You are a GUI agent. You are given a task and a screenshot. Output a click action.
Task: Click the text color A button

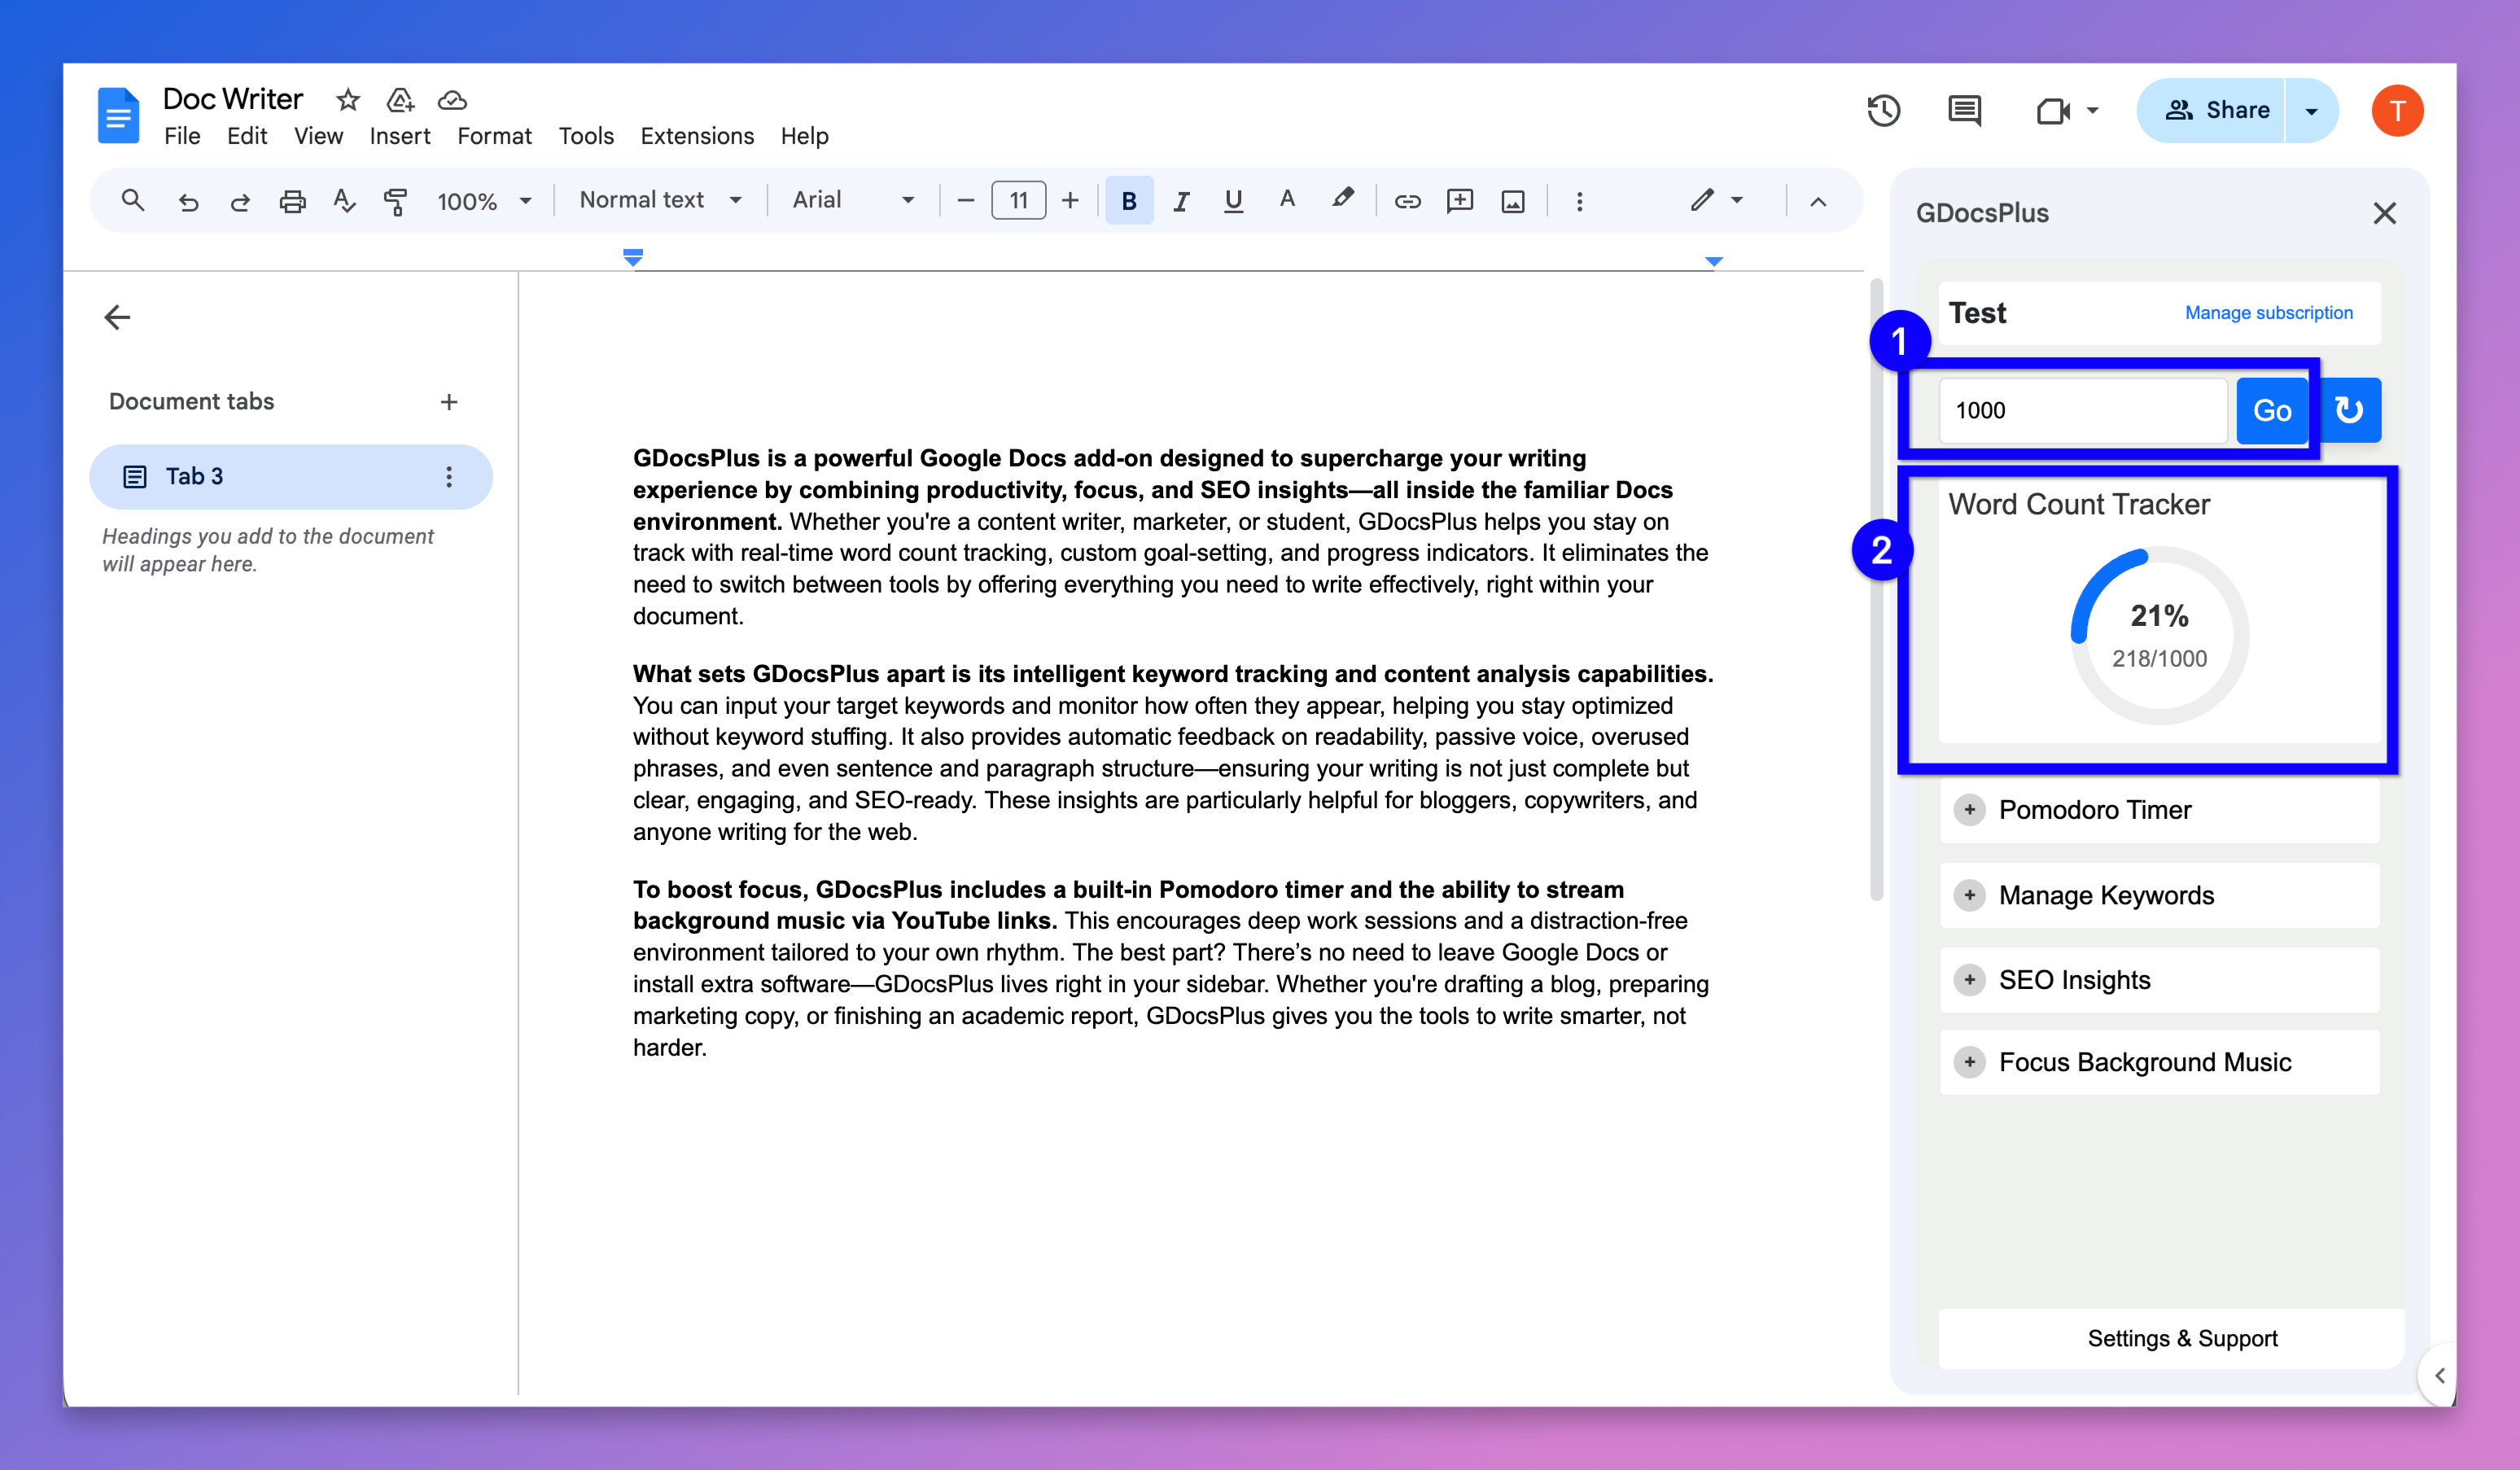tap(1287, 200)
